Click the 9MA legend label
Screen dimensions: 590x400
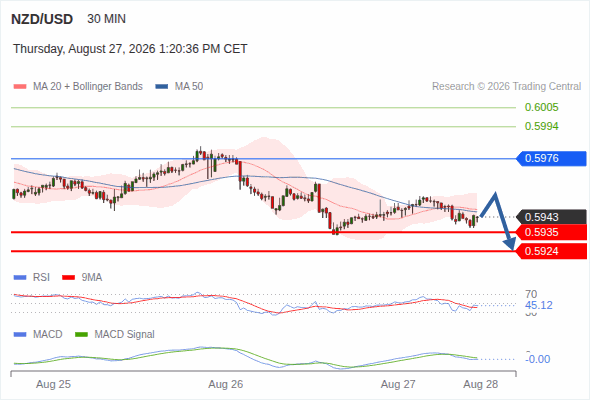(x=92, y=277)
